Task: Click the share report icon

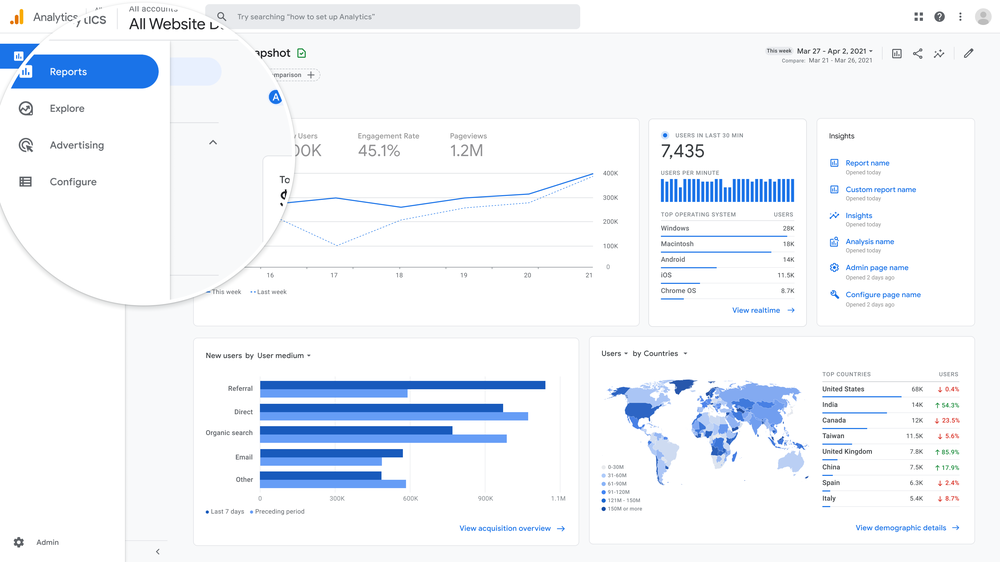Action: tap(918, 54)
